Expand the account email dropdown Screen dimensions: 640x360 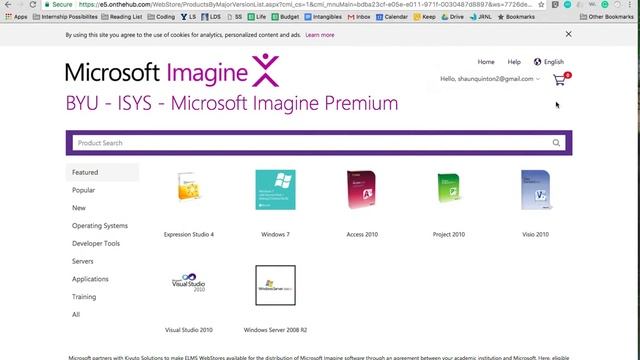coord(490,79)
